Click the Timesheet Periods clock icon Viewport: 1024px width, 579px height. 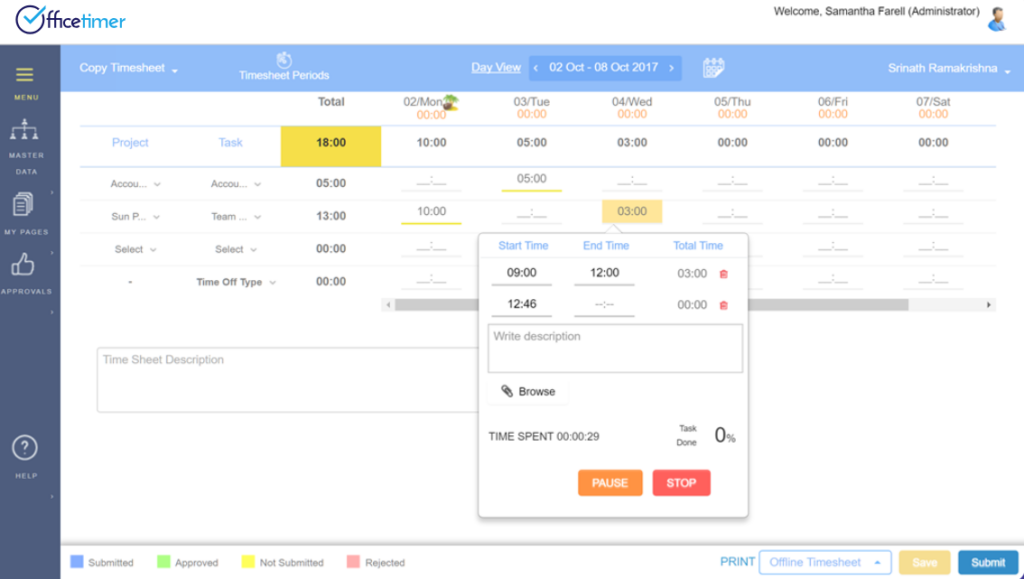pyautogui.click(x=283, y=60)
